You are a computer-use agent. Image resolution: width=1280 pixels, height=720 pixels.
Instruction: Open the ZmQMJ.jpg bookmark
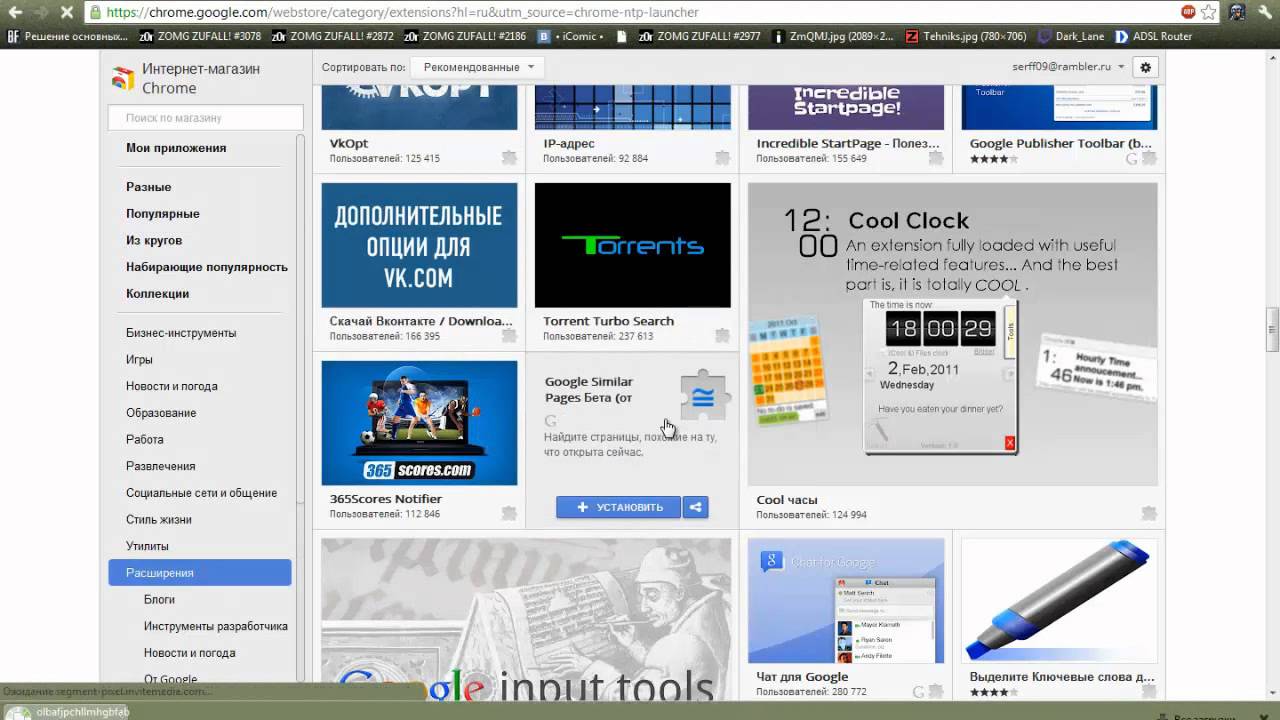click(832, 36)
